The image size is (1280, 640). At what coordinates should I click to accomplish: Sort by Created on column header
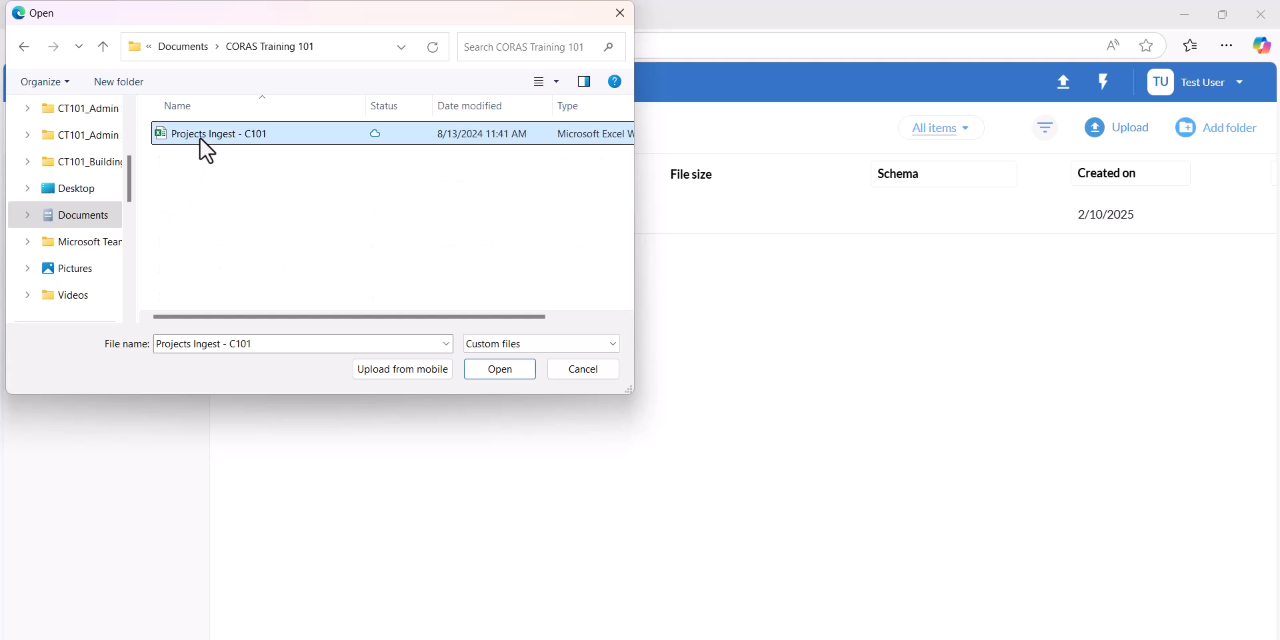pos(1106,173)
